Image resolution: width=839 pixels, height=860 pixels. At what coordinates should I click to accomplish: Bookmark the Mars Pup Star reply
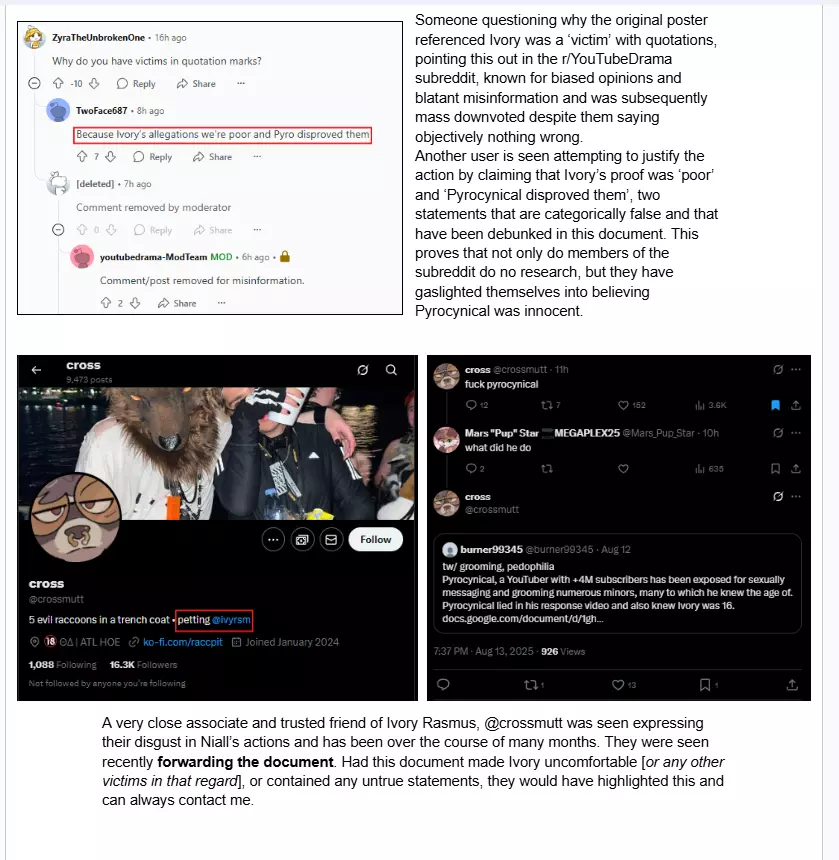775,469
